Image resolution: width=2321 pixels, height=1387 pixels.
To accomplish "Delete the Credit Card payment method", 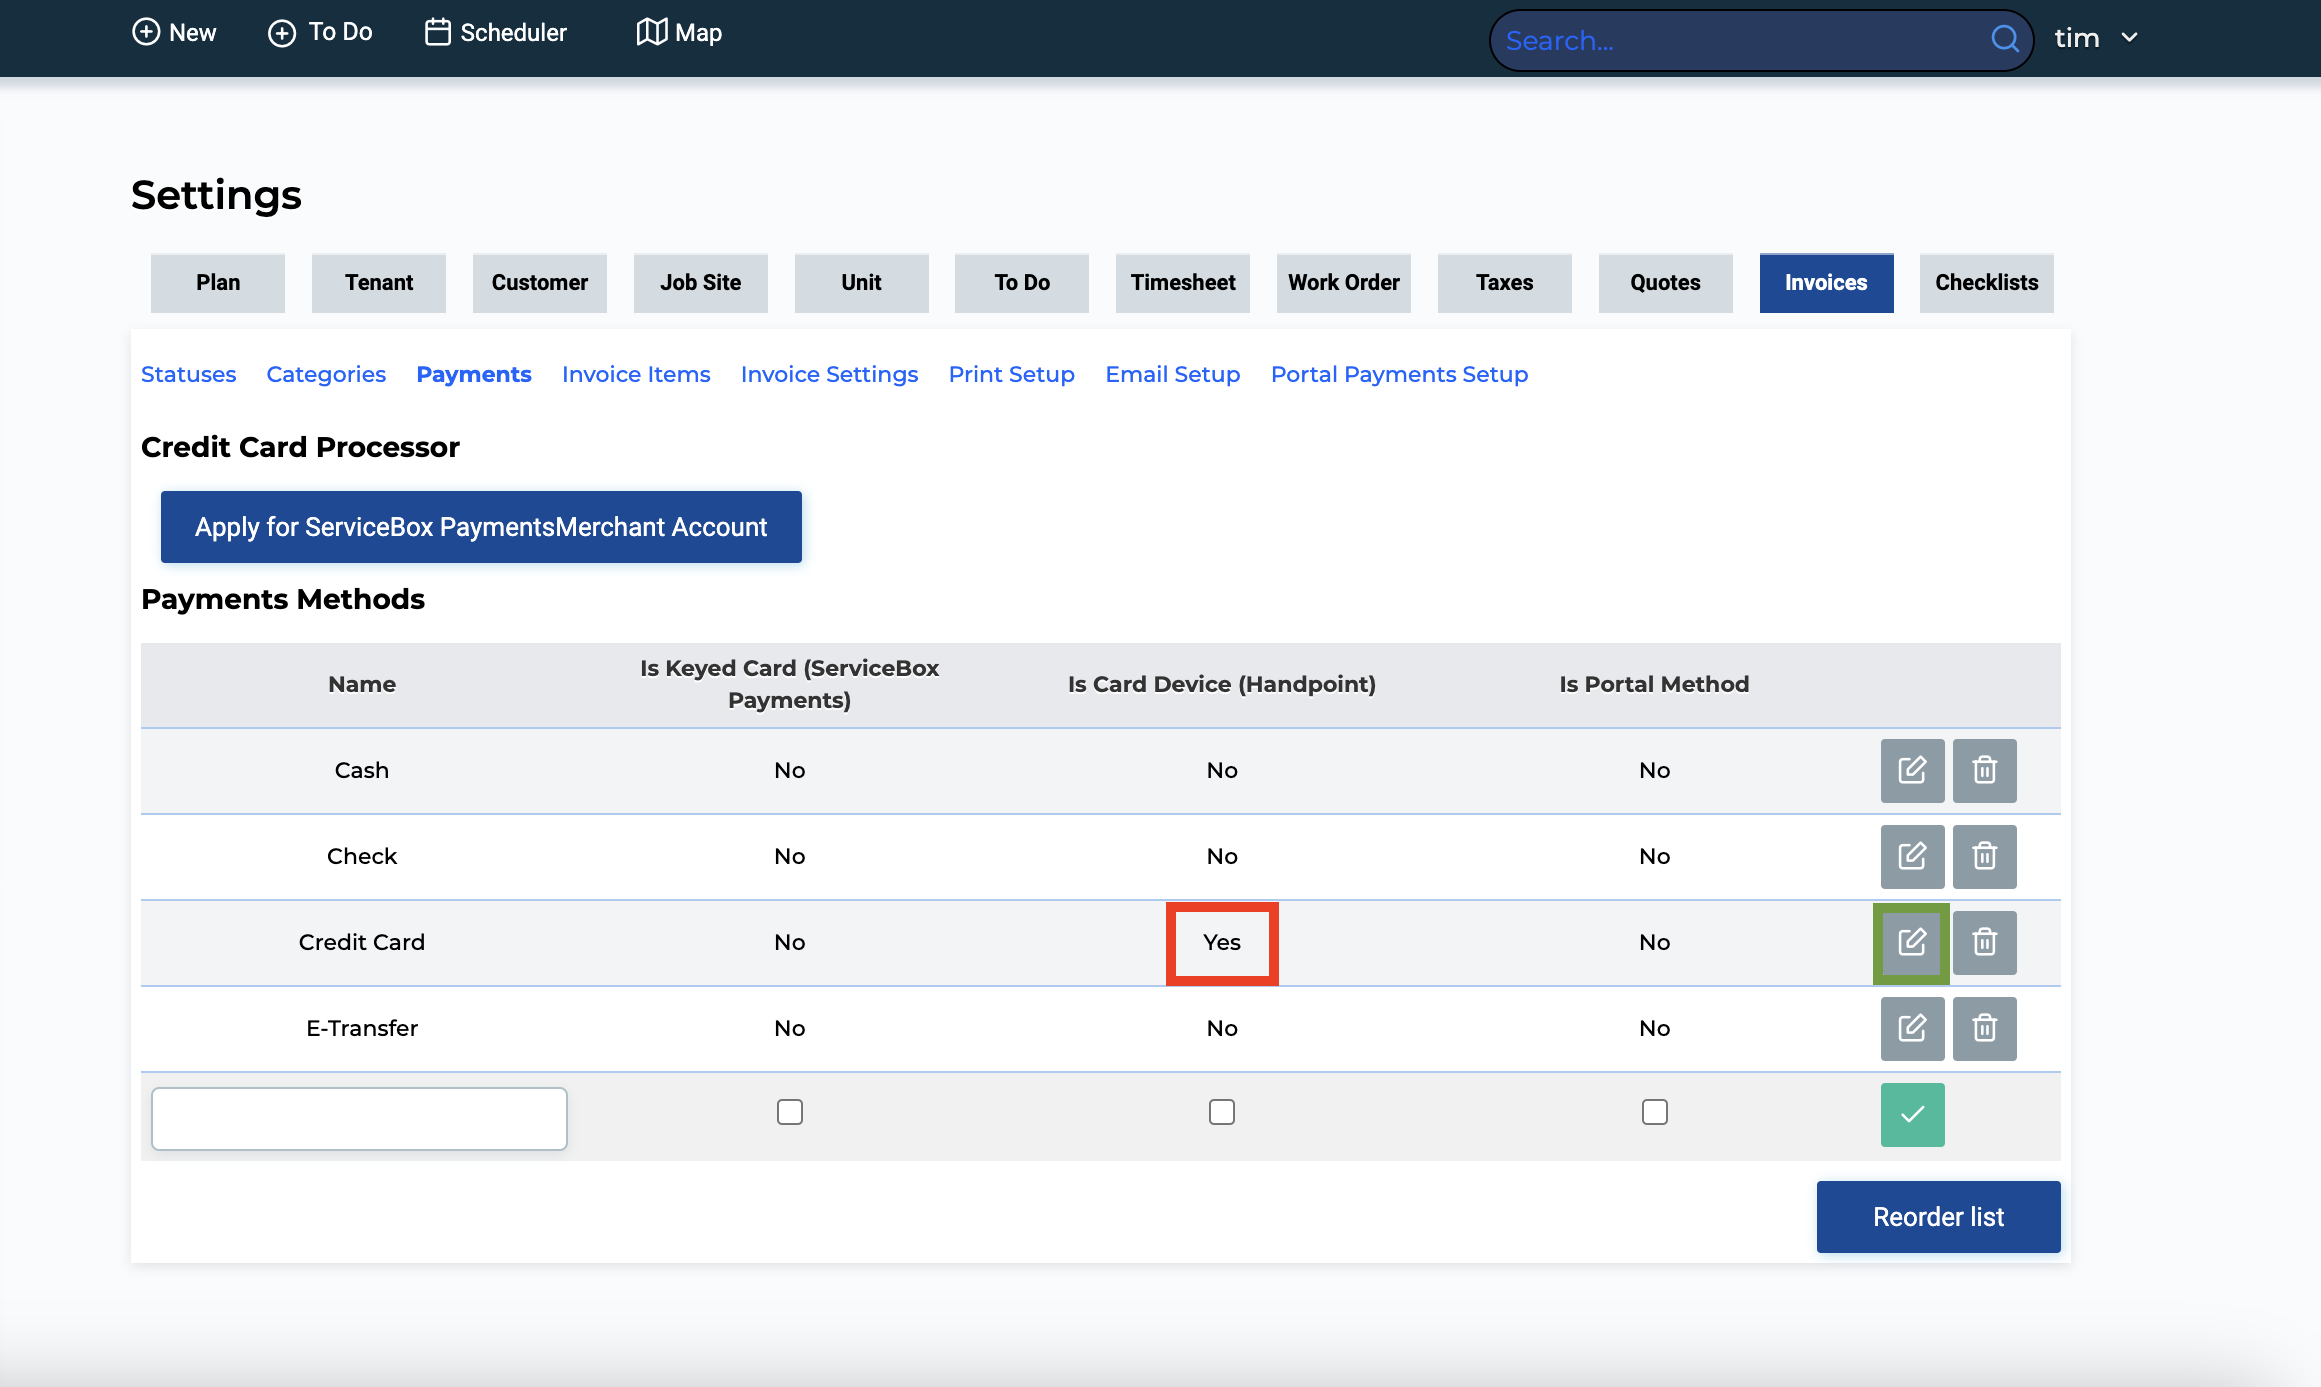I will coord(1984,942).
